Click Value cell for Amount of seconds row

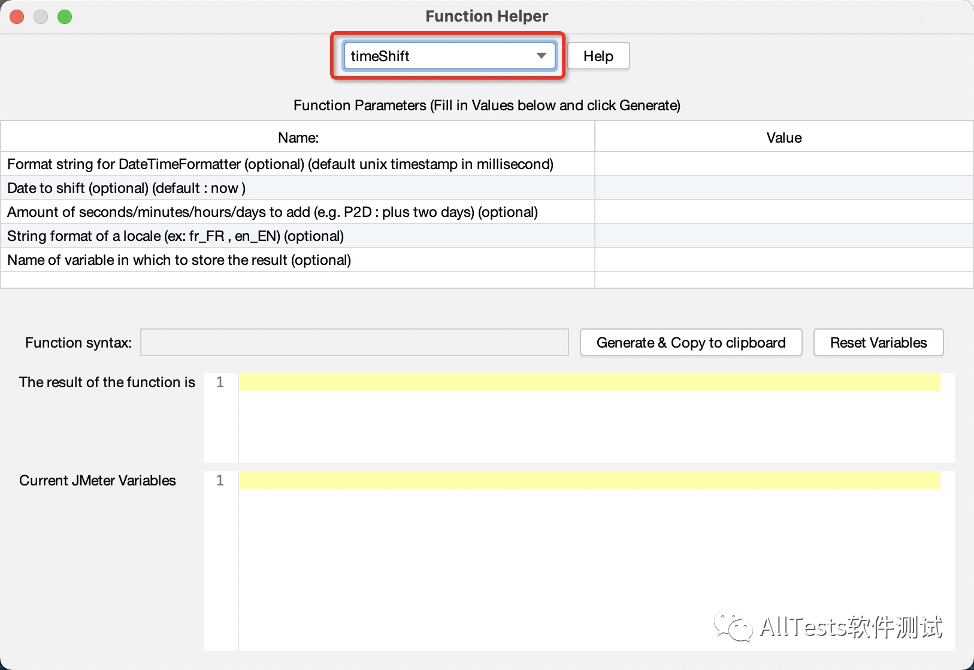pos(784,212)
